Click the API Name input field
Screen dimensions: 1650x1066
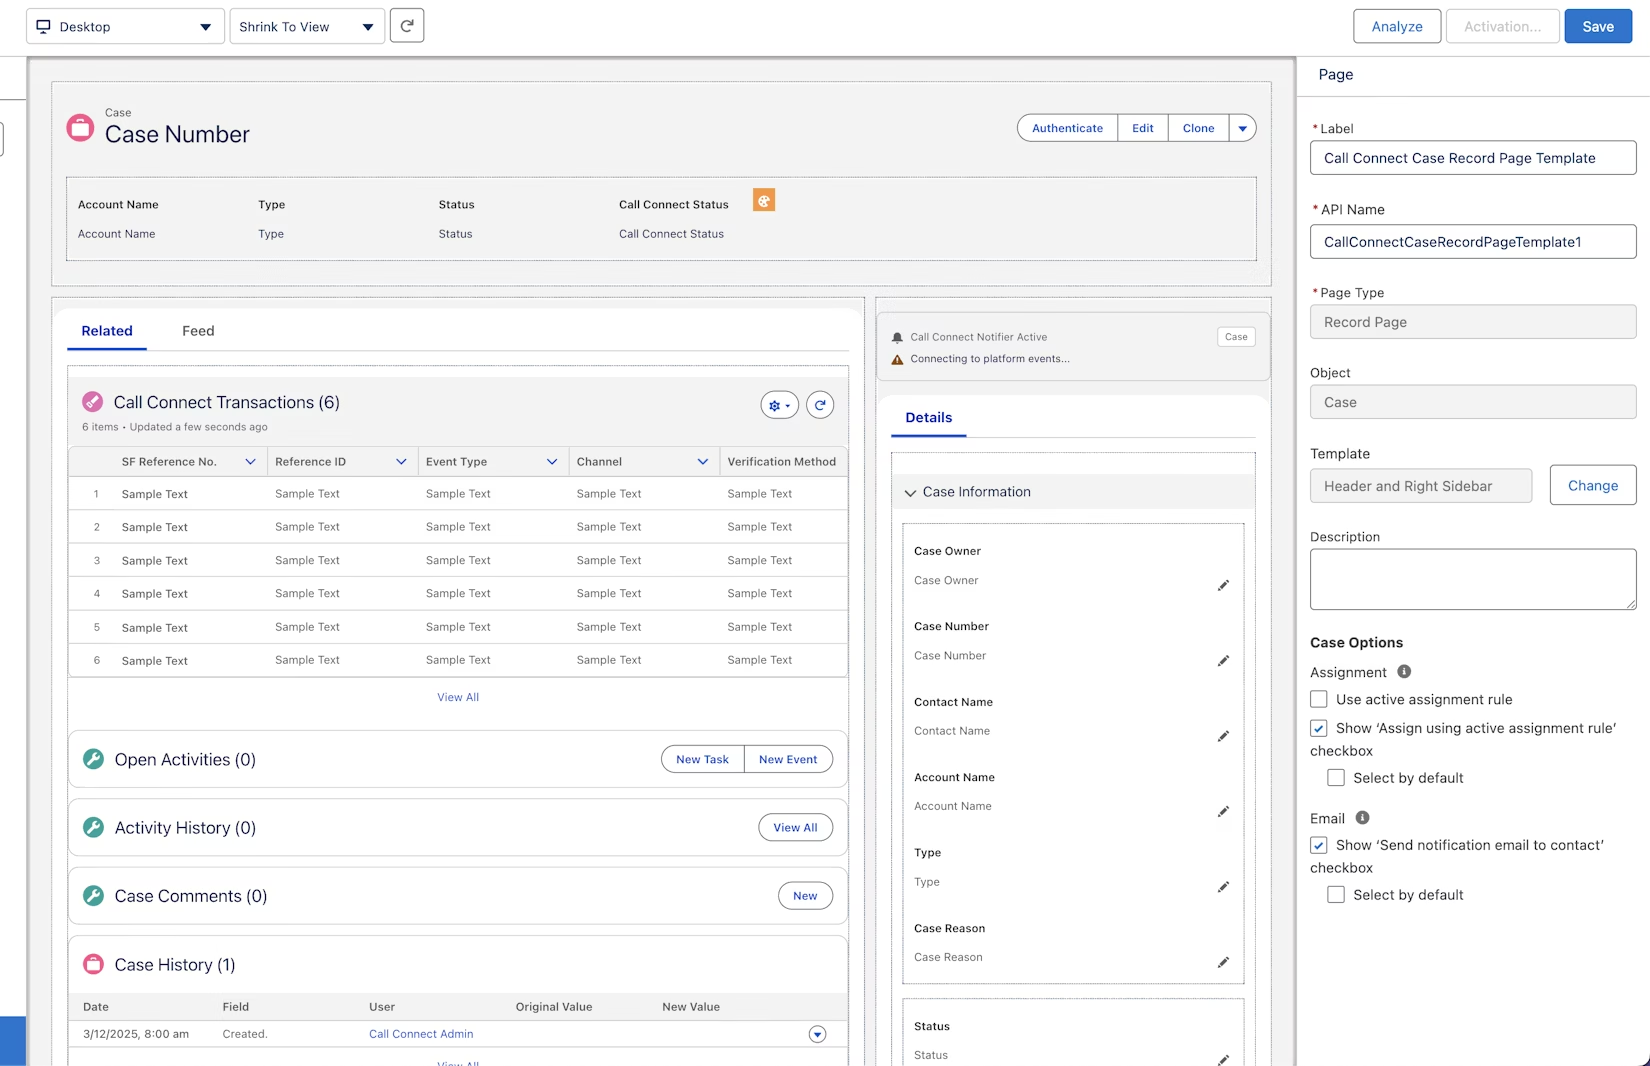point(1473,242)
